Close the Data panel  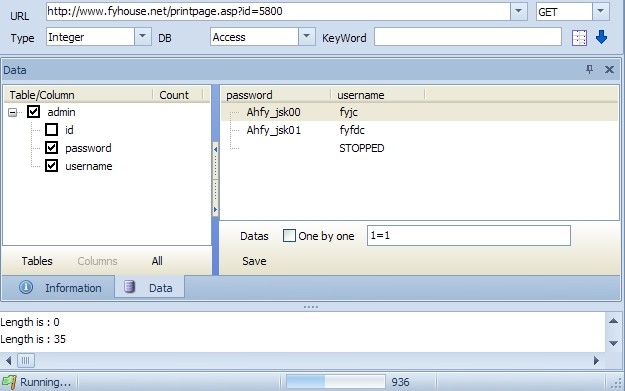(x=609, y=69)
